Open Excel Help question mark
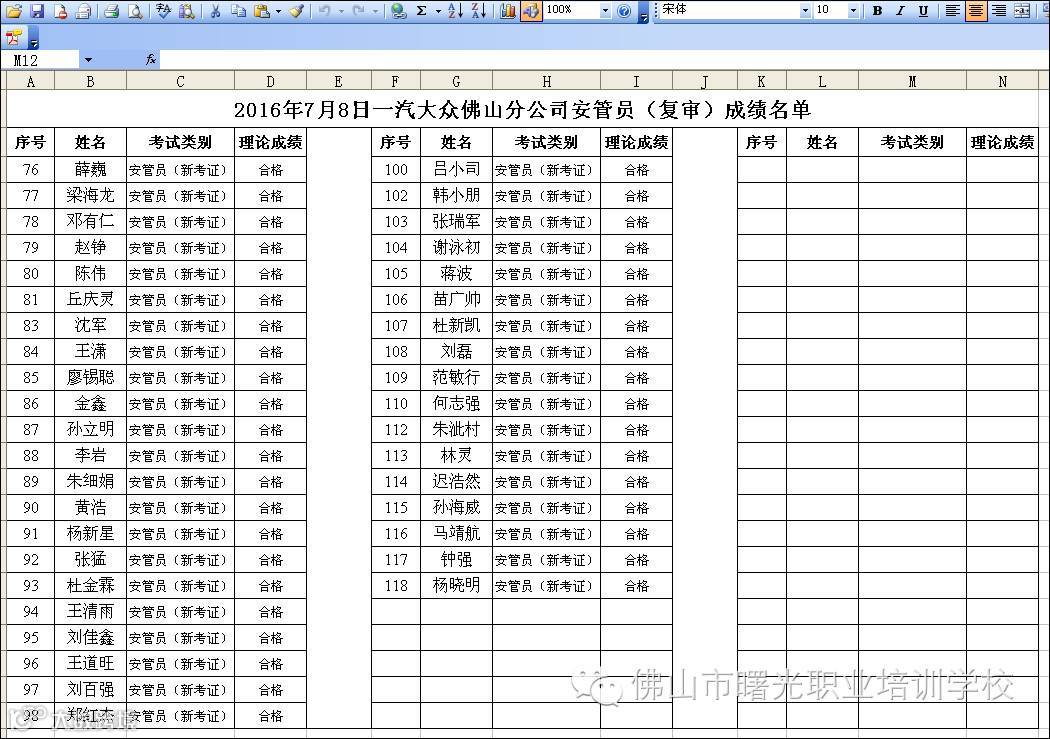Screen dimensions: 1050x739 [624, 11]
